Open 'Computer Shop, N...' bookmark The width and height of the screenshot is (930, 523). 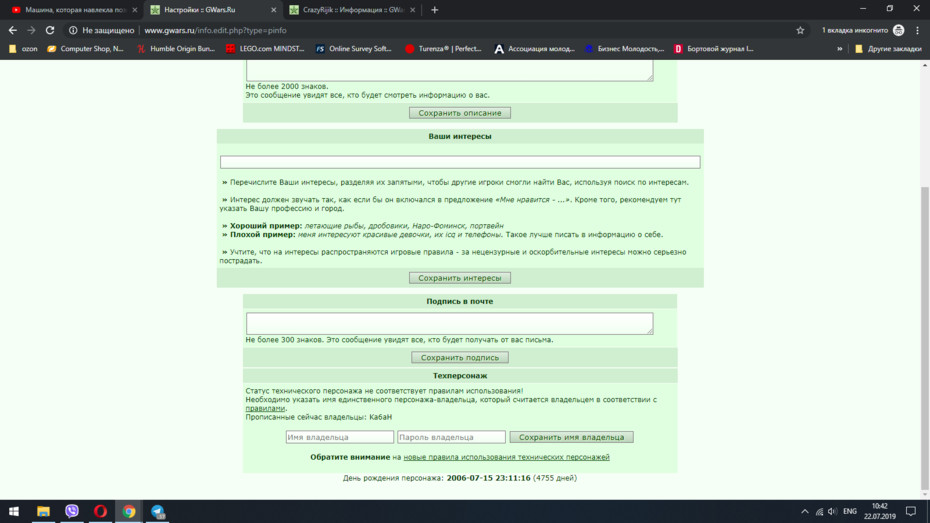(x=85, y=49)
